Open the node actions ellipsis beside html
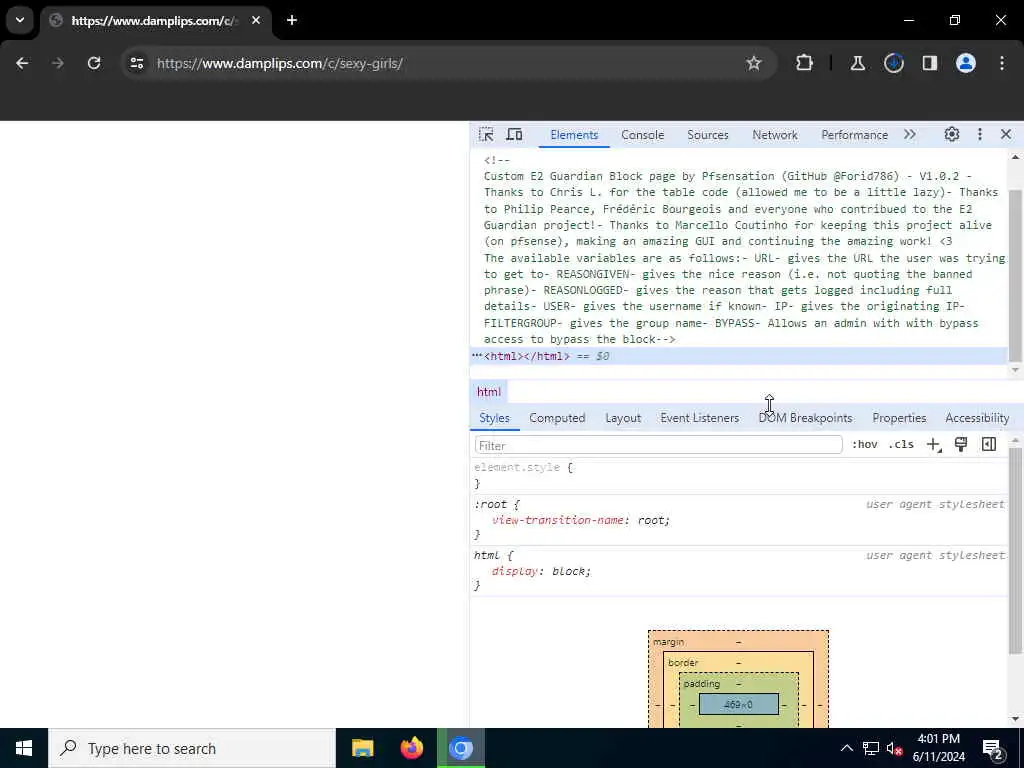Image resolution: width=1024 pixels, height=768 pixels. (477, 356)
